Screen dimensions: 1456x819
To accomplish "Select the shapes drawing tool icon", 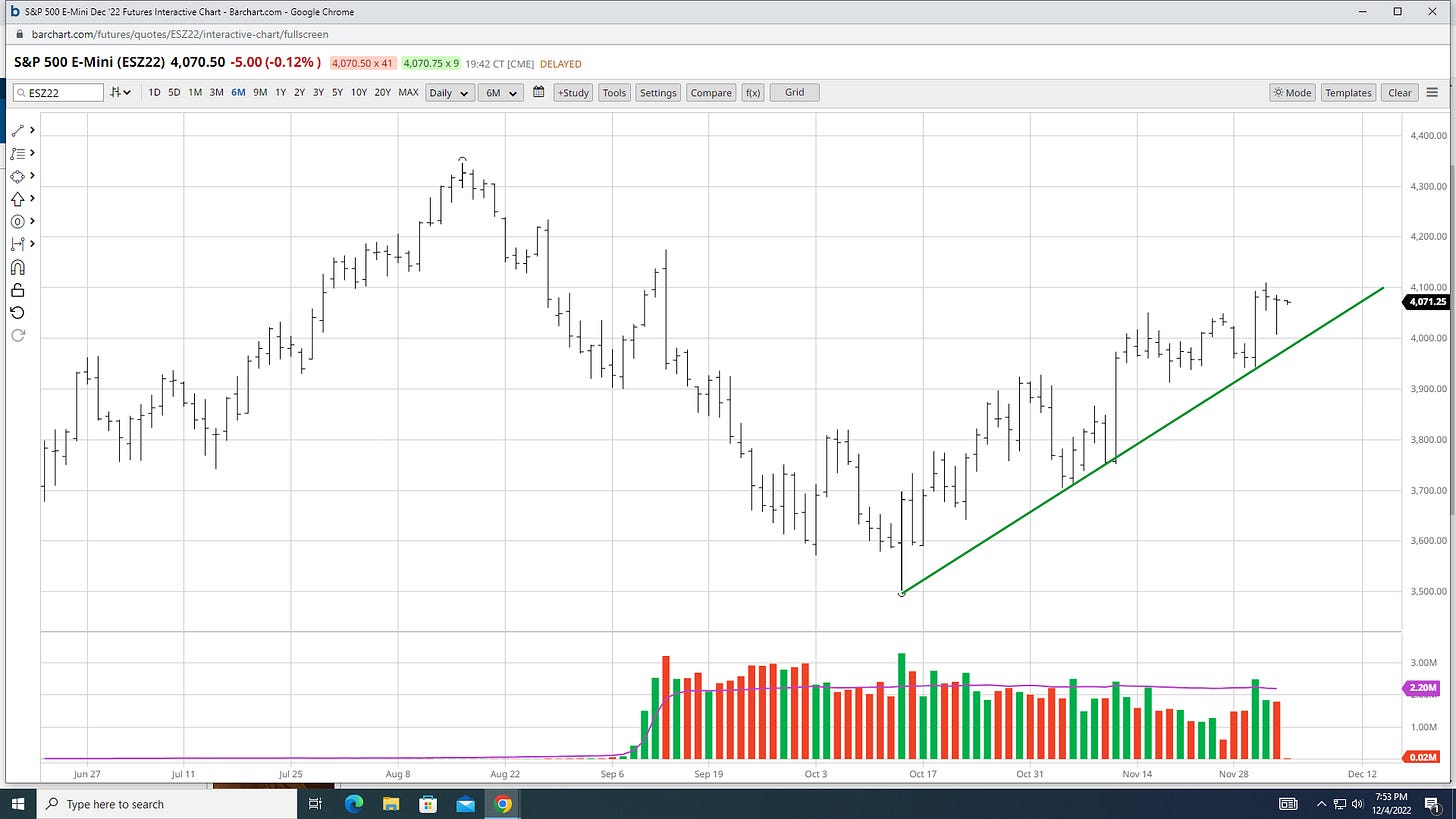I will pos(17,176).
